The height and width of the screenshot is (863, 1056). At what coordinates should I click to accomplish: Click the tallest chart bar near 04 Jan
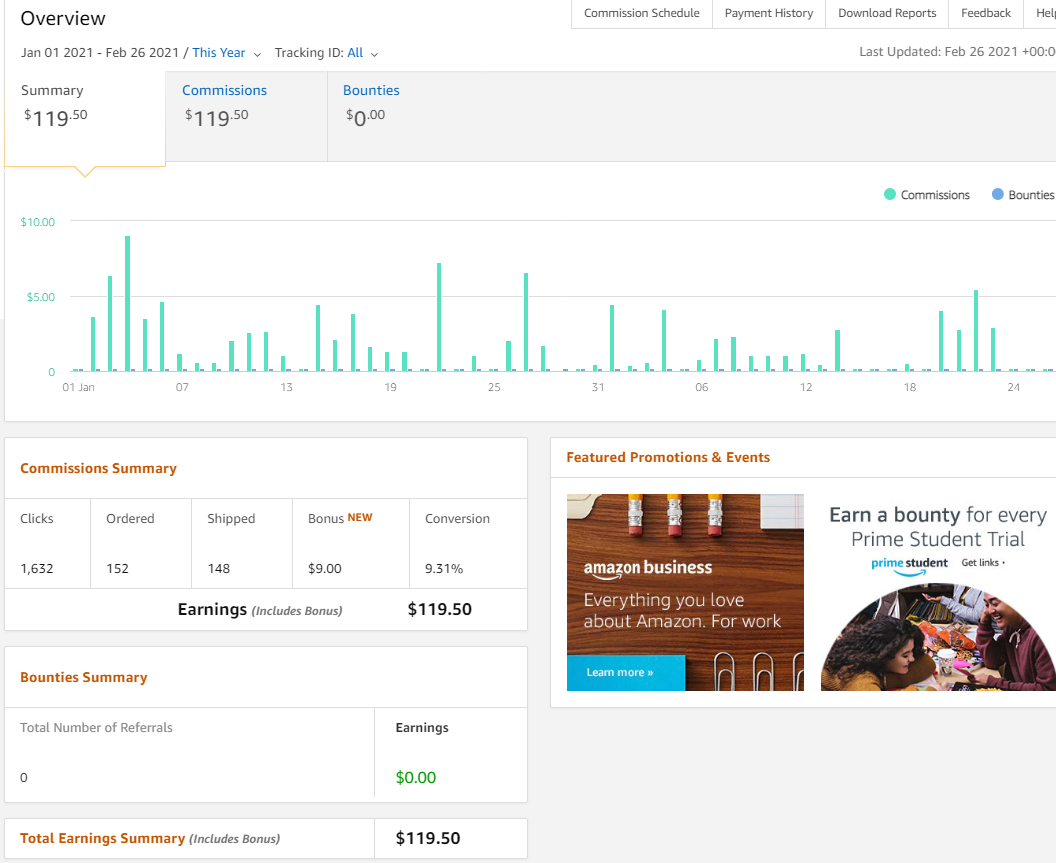coord(127,303)
